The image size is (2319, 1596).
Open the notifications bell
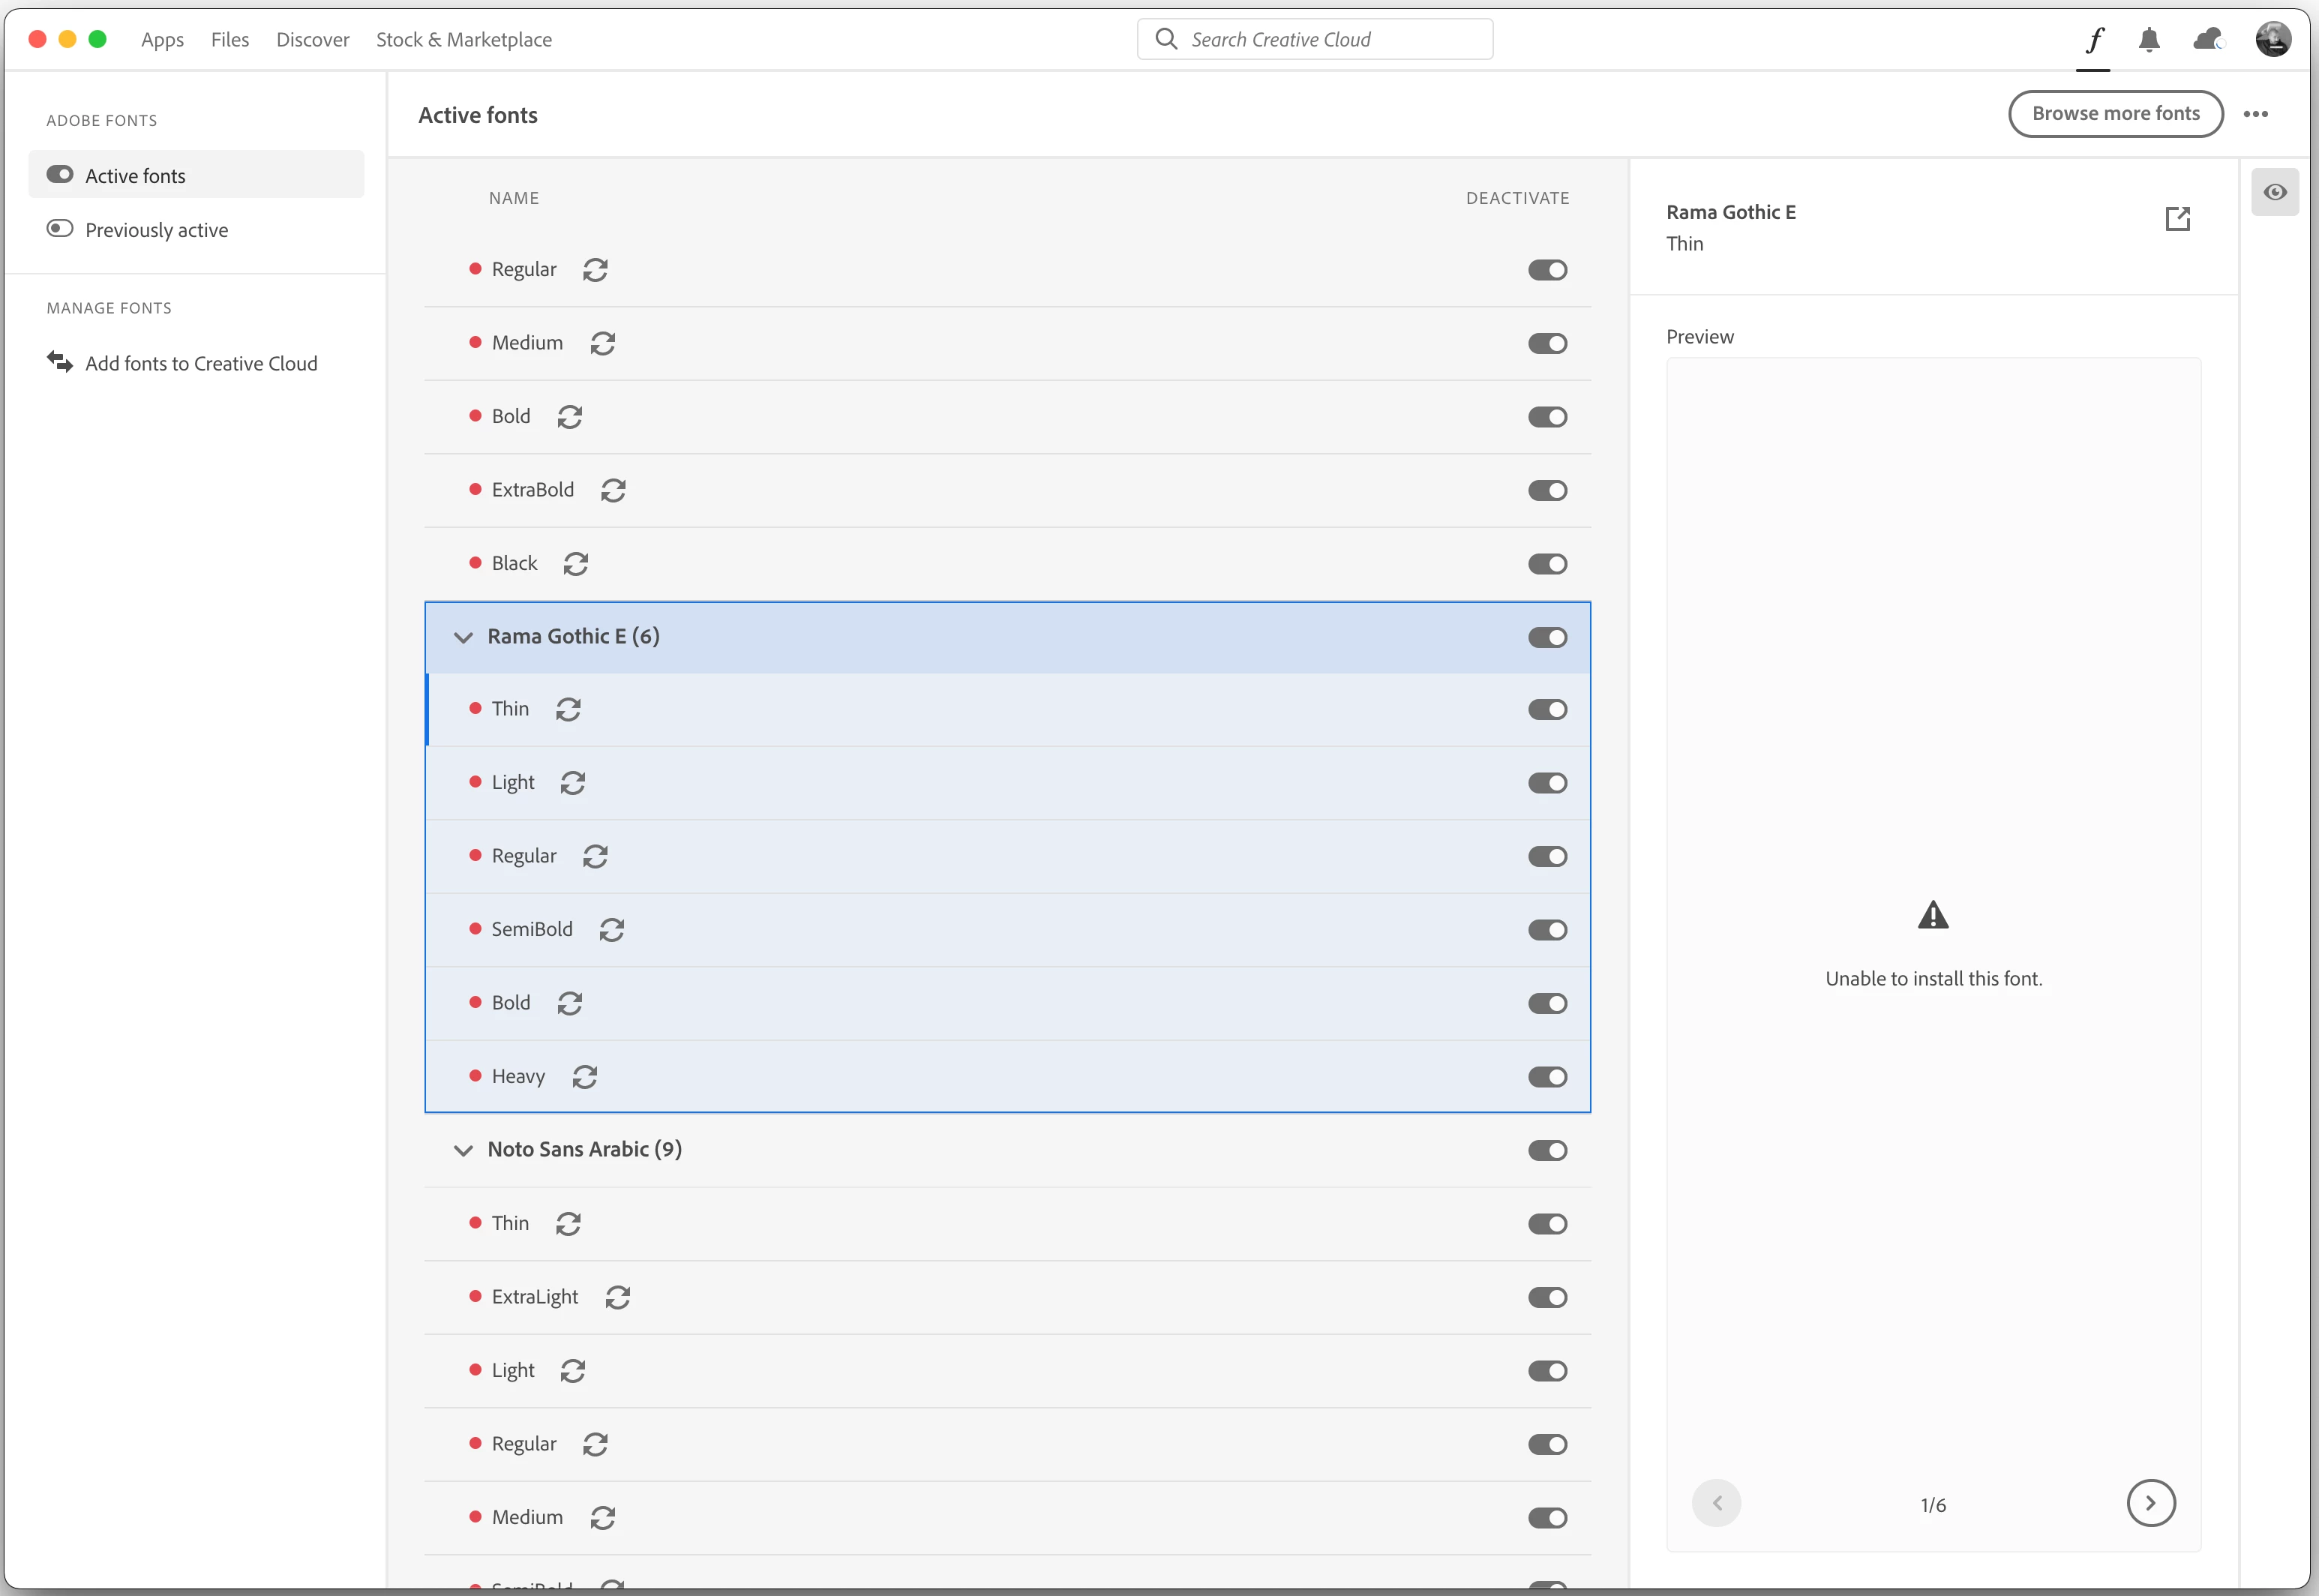click(x=2149, y=40)
